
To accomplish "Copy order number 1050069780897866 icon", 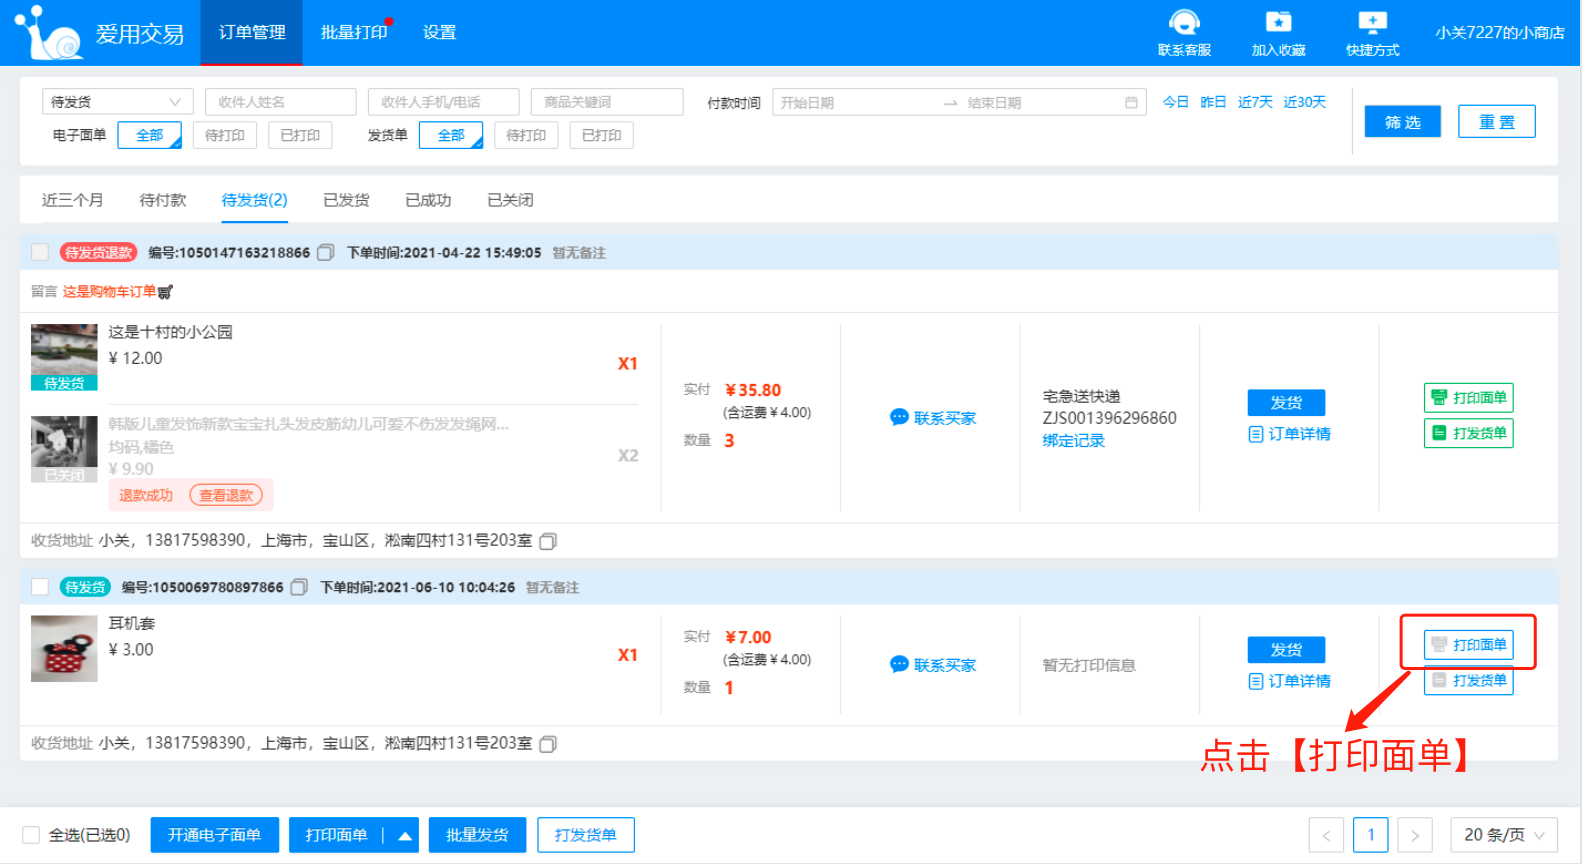I will 298,588.
